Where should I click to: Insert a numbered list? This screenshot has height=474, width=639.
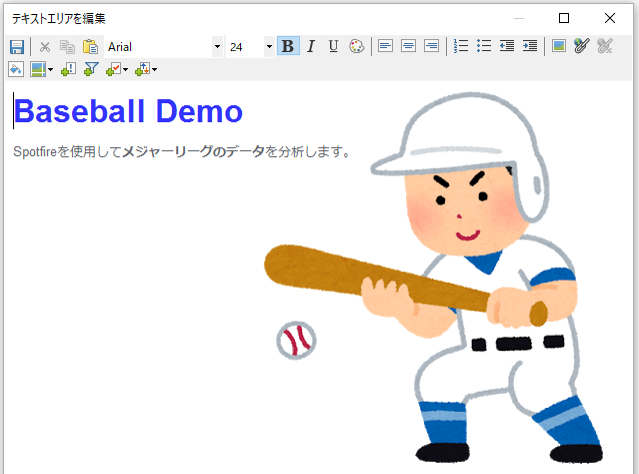461,46
